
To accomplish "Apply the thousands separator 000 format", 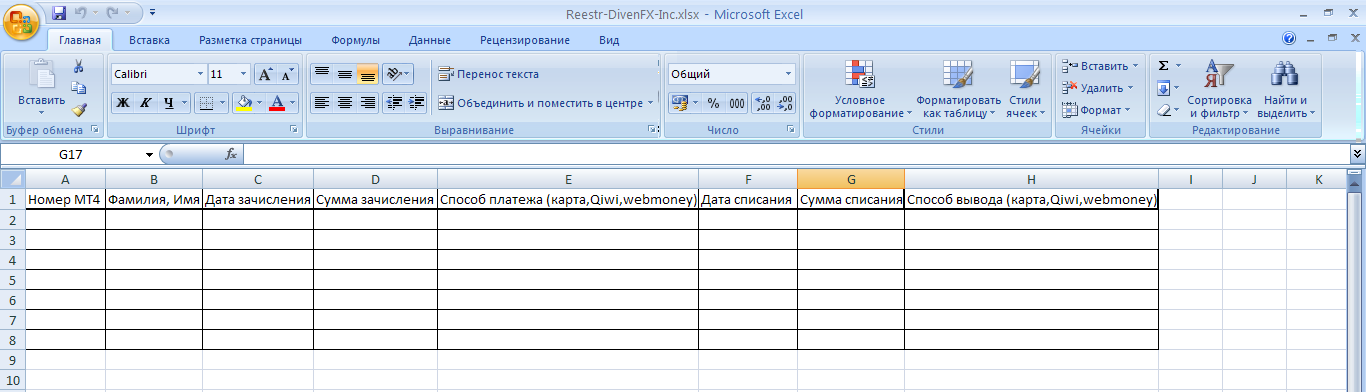I will click(x=737, y=102).
